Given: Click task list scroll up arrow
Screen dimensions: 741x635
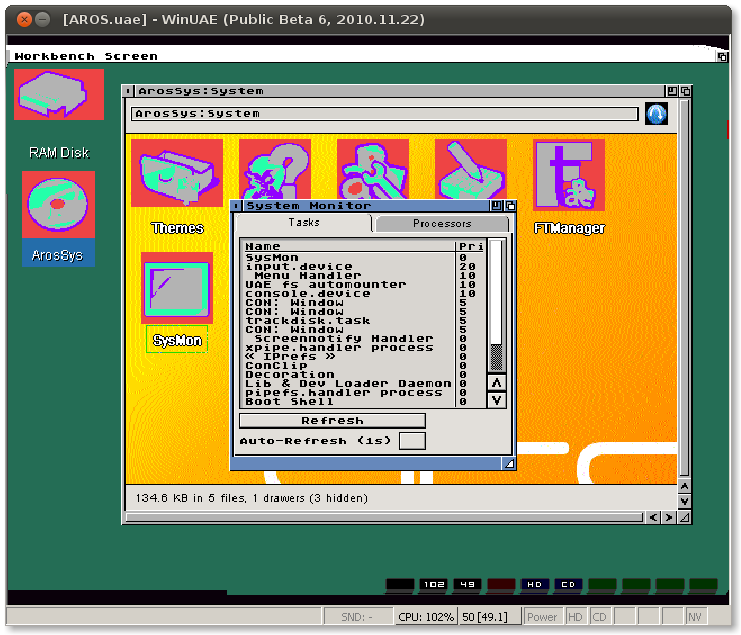Looking at the screenshot, I should [x=496, y=383].
